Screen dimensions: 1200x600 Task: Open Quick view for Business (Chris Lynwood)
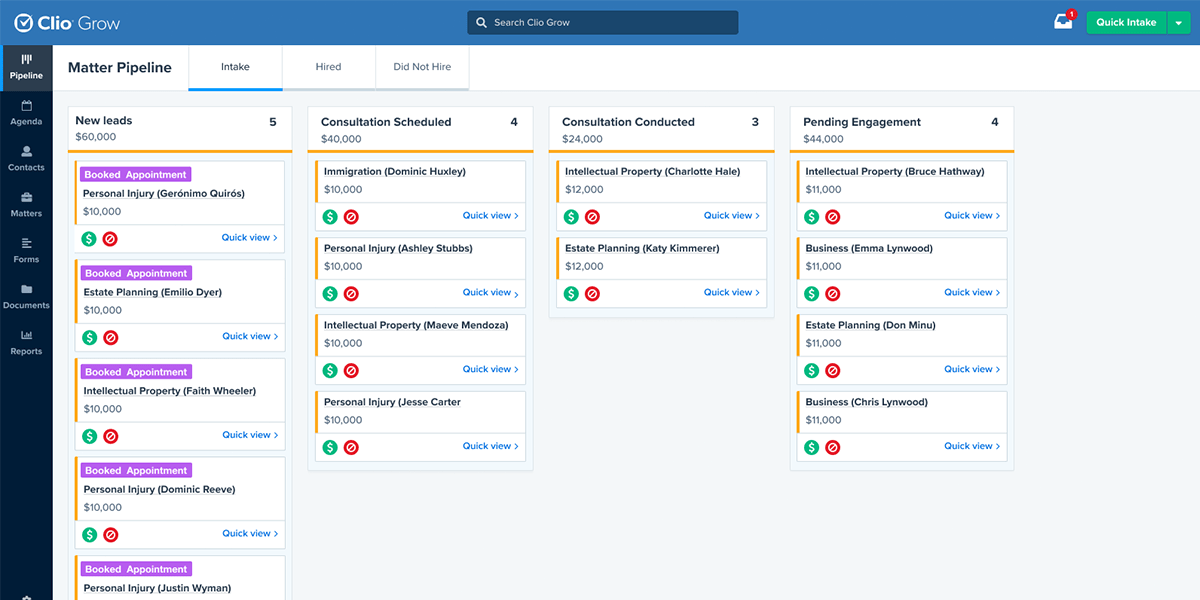(973, 447)
